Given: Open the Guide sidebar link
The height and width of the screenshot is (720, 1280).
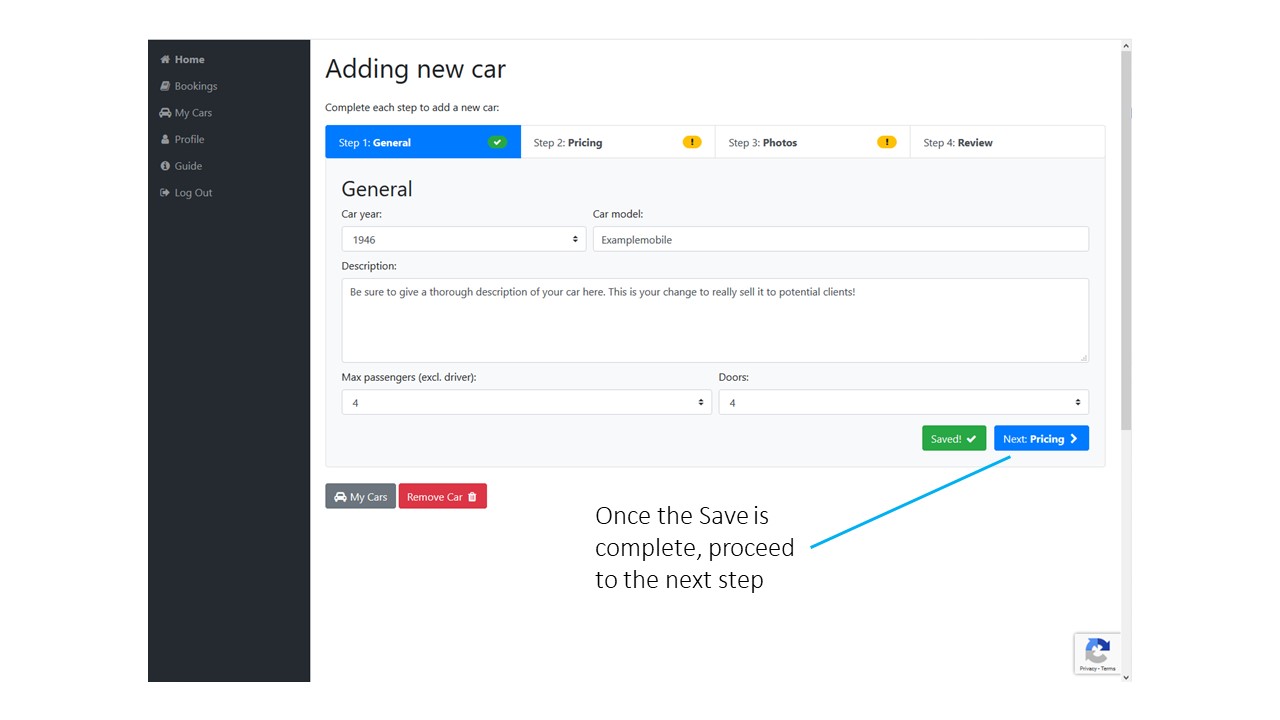Looking at the screenshot, I should point(181,166).
